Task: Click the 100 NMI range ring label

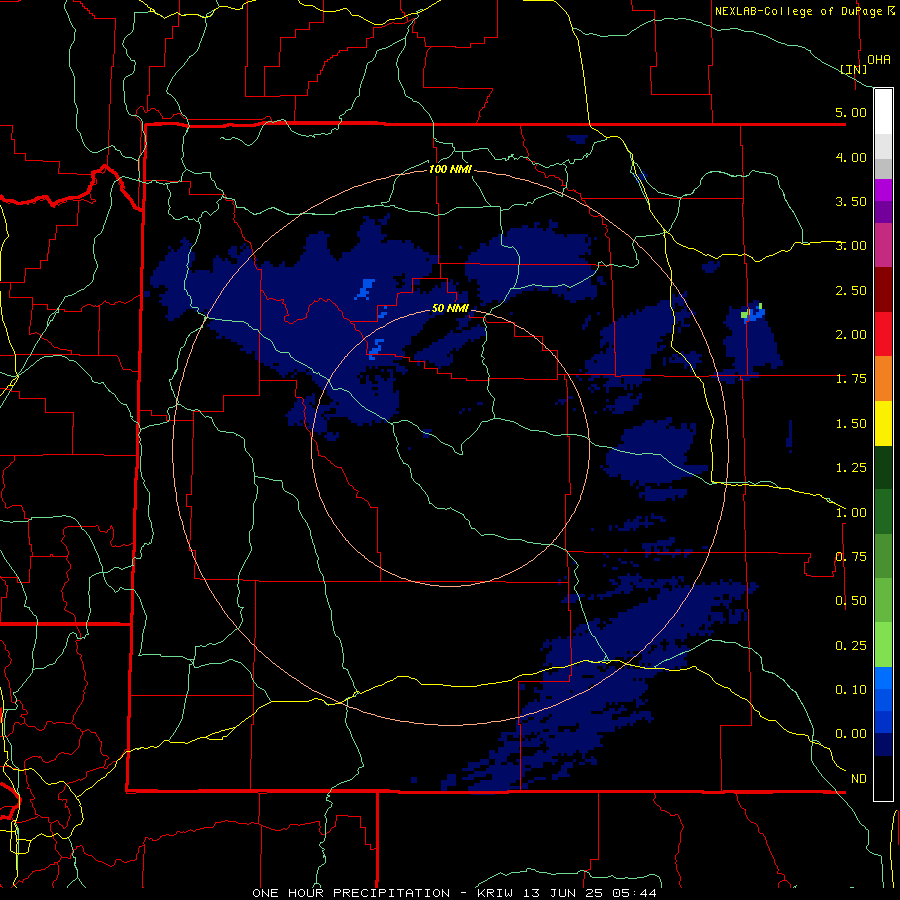Action: pyautogui.click(x=451, y=169)
